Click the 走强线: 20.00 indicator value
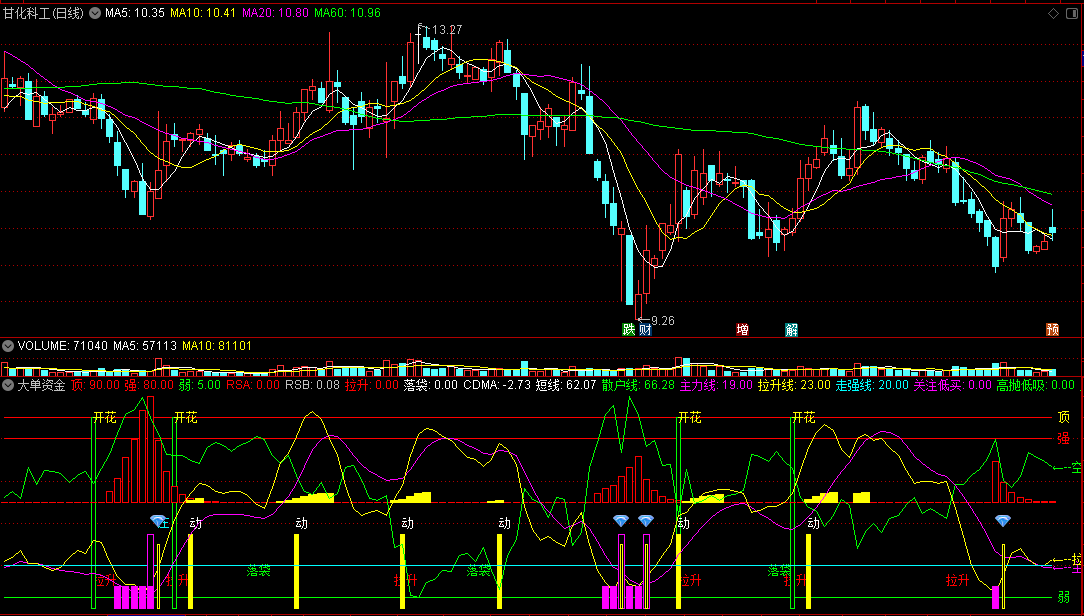Image resolution: width=1084 pixels, height=616 pixels. pyautogui.click(x=872, y=385)
